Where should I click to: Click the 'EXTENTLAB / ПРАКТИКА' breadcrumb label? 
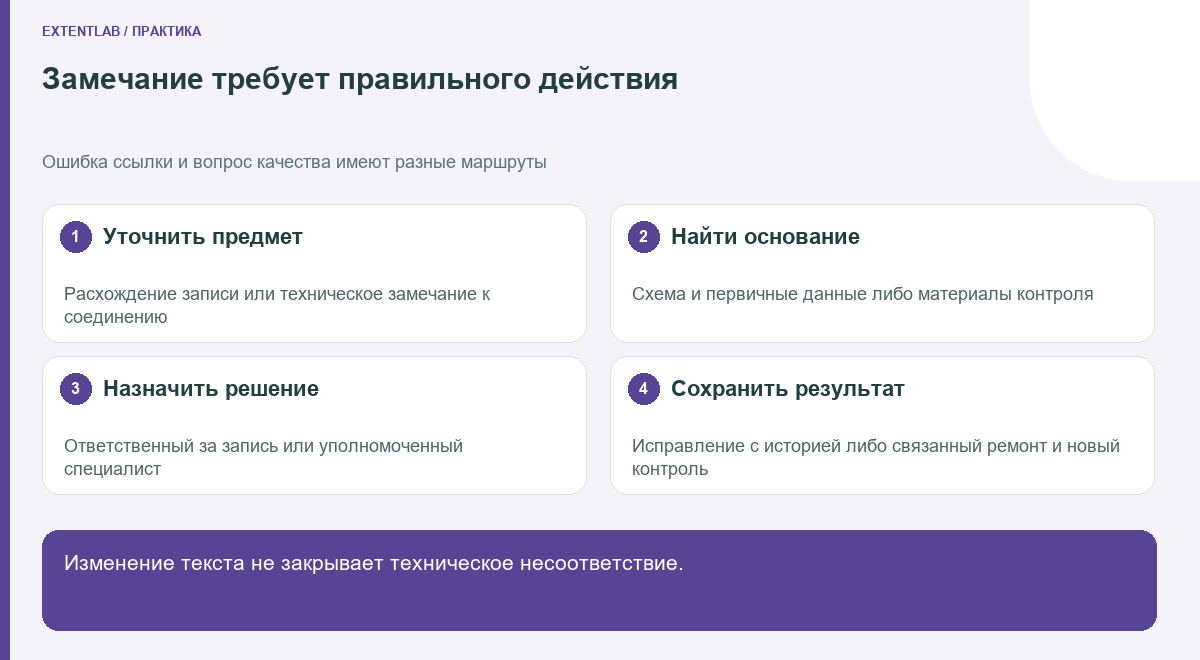point(121,32)
